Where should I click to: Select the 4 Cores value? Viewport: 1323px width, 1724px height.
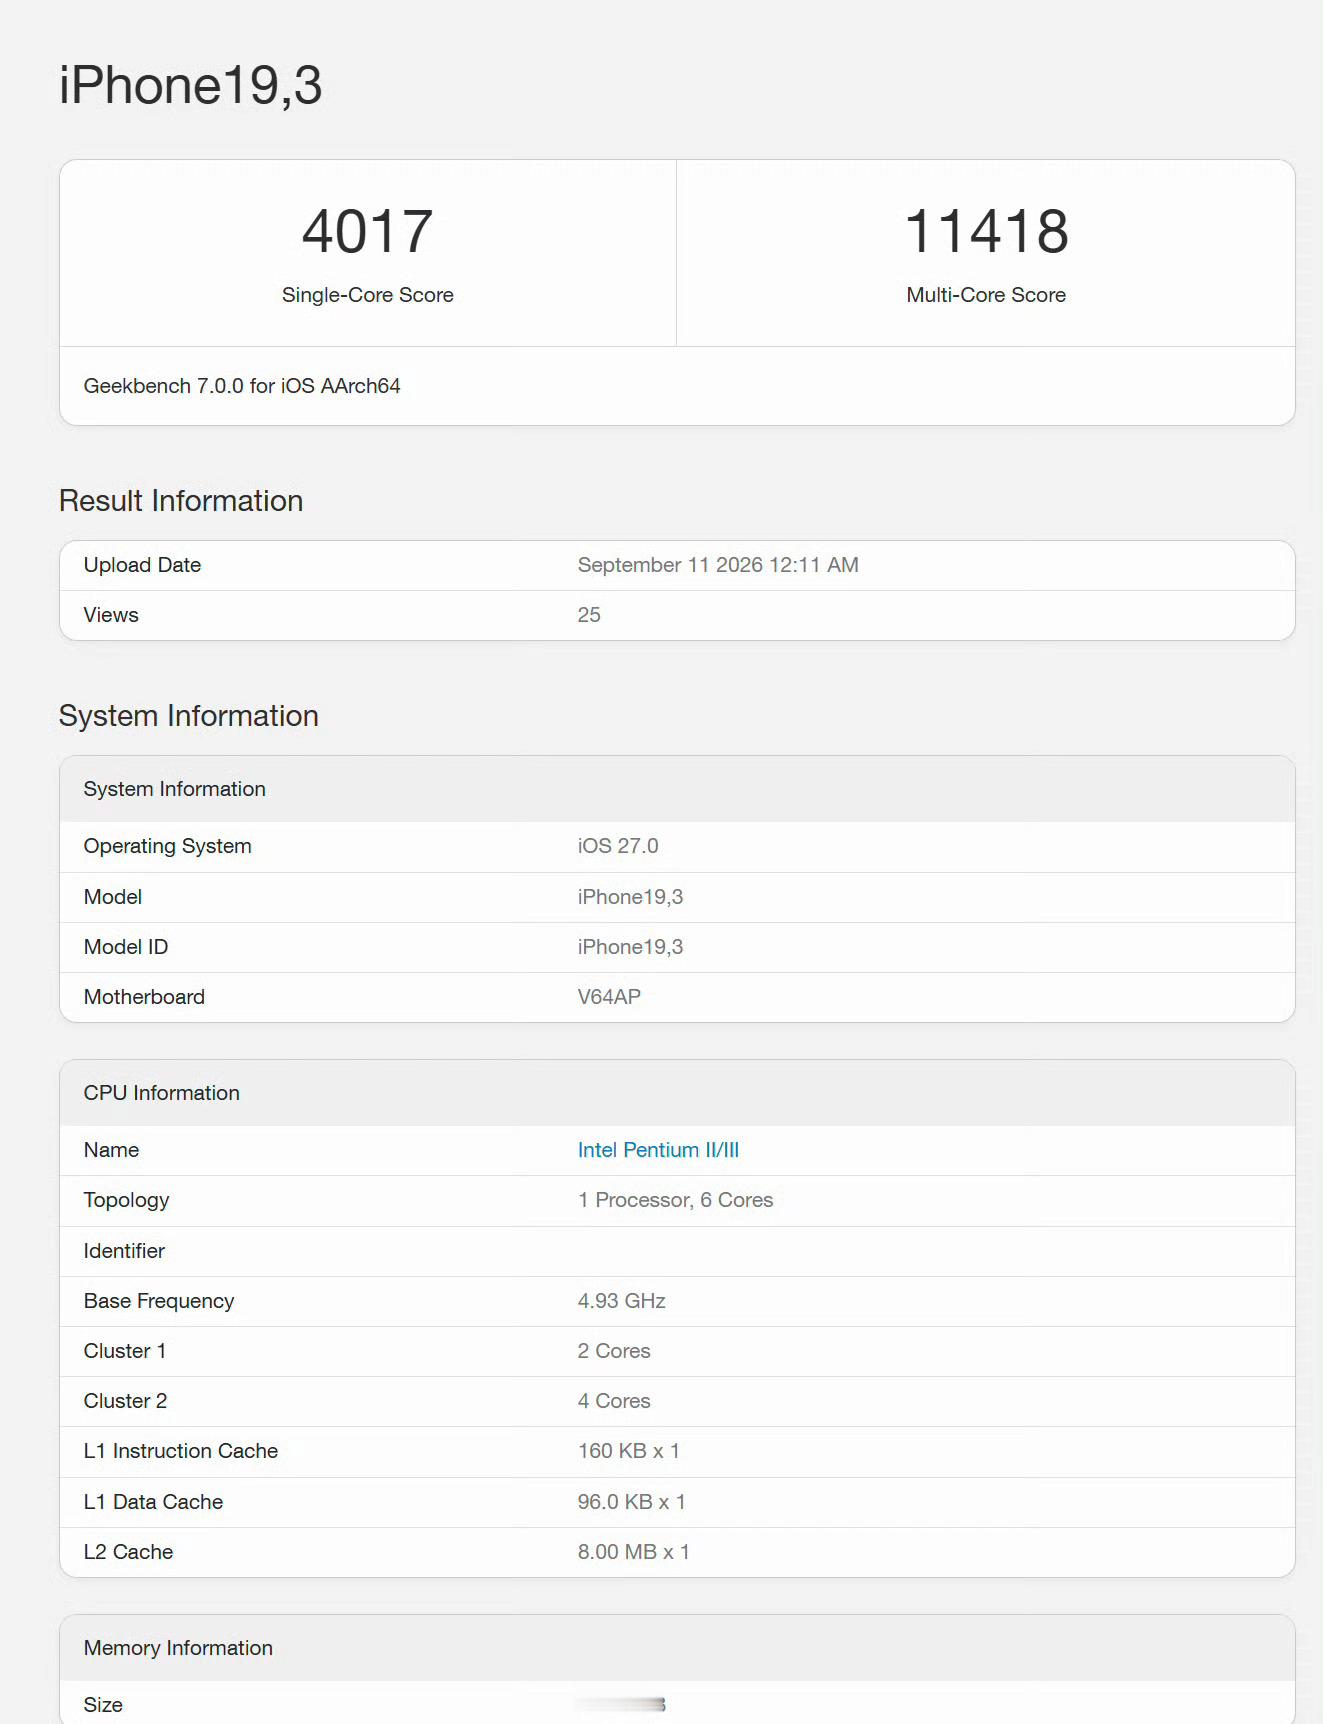[614, 1401]
